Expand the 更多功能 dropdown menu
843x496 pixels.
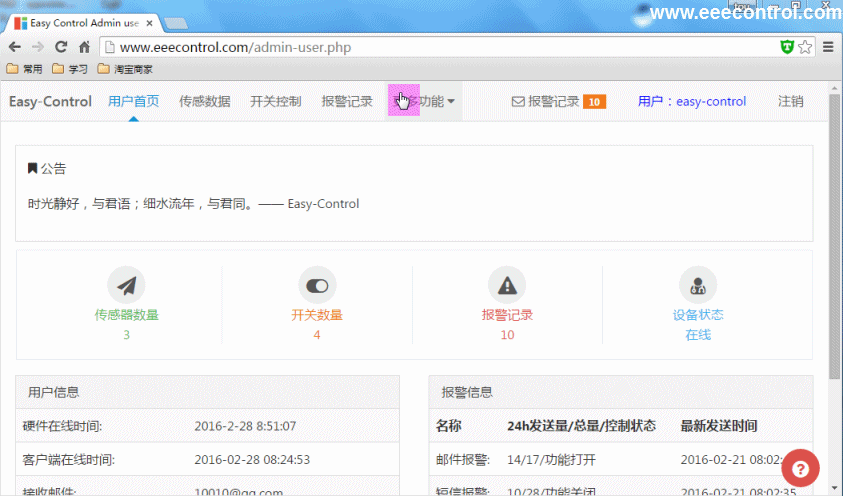(x=424, y=102)
